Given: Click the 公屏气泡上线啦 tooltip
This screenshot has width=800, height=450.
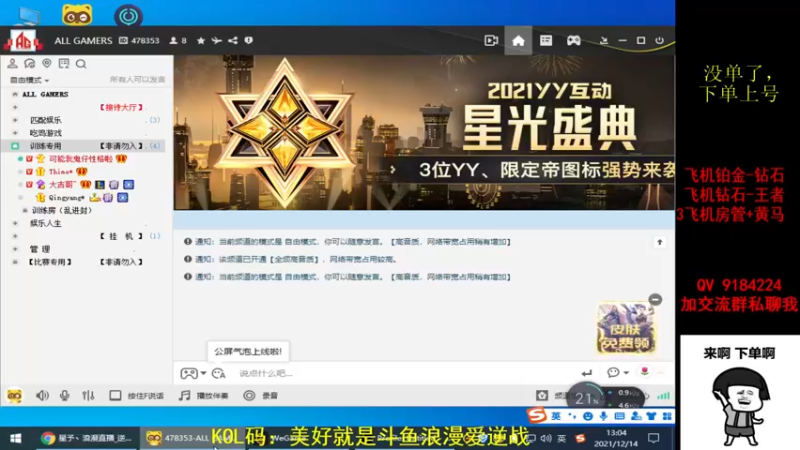Looking at the screenshot, I should [x=248, y=352].
